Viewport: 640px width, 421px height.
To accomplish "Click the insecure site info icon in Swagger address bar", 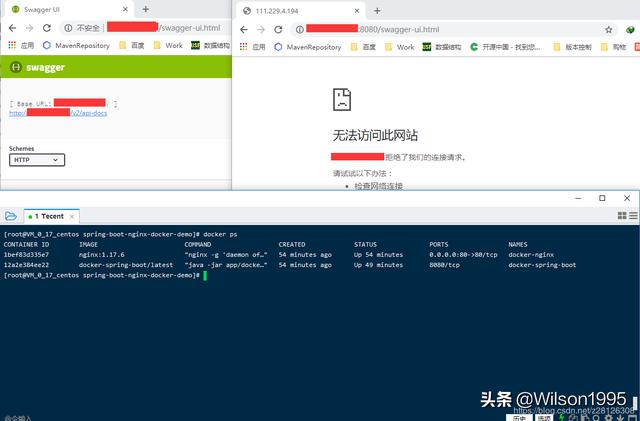I will pos(68,28).
